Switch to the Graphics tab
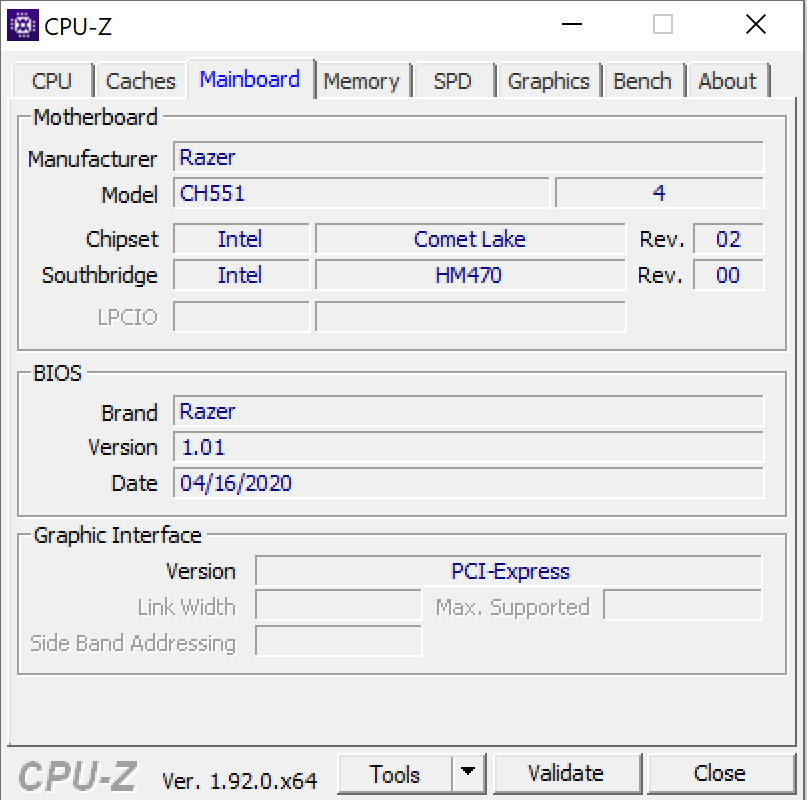 pyautogui.click(x=549, y=81)
